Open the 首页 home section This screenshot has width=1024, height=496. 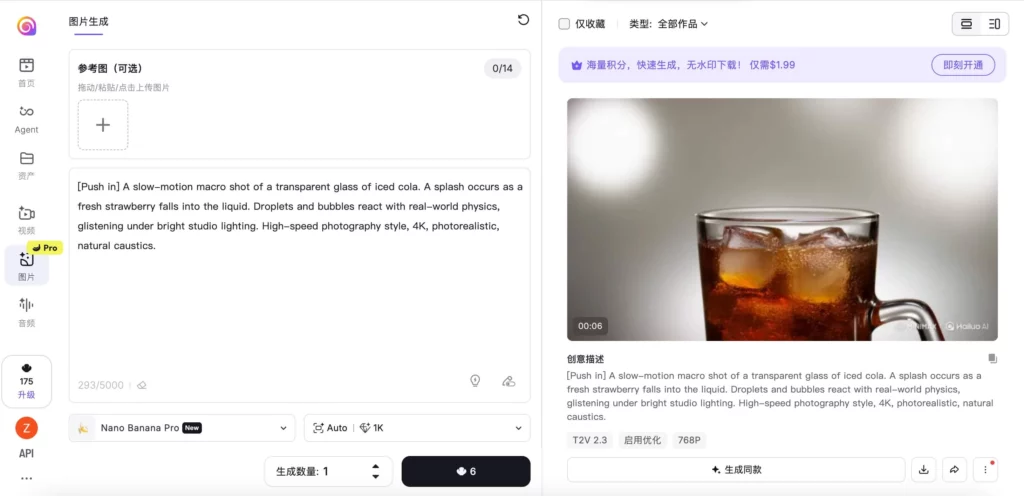(x=26, y=72)
